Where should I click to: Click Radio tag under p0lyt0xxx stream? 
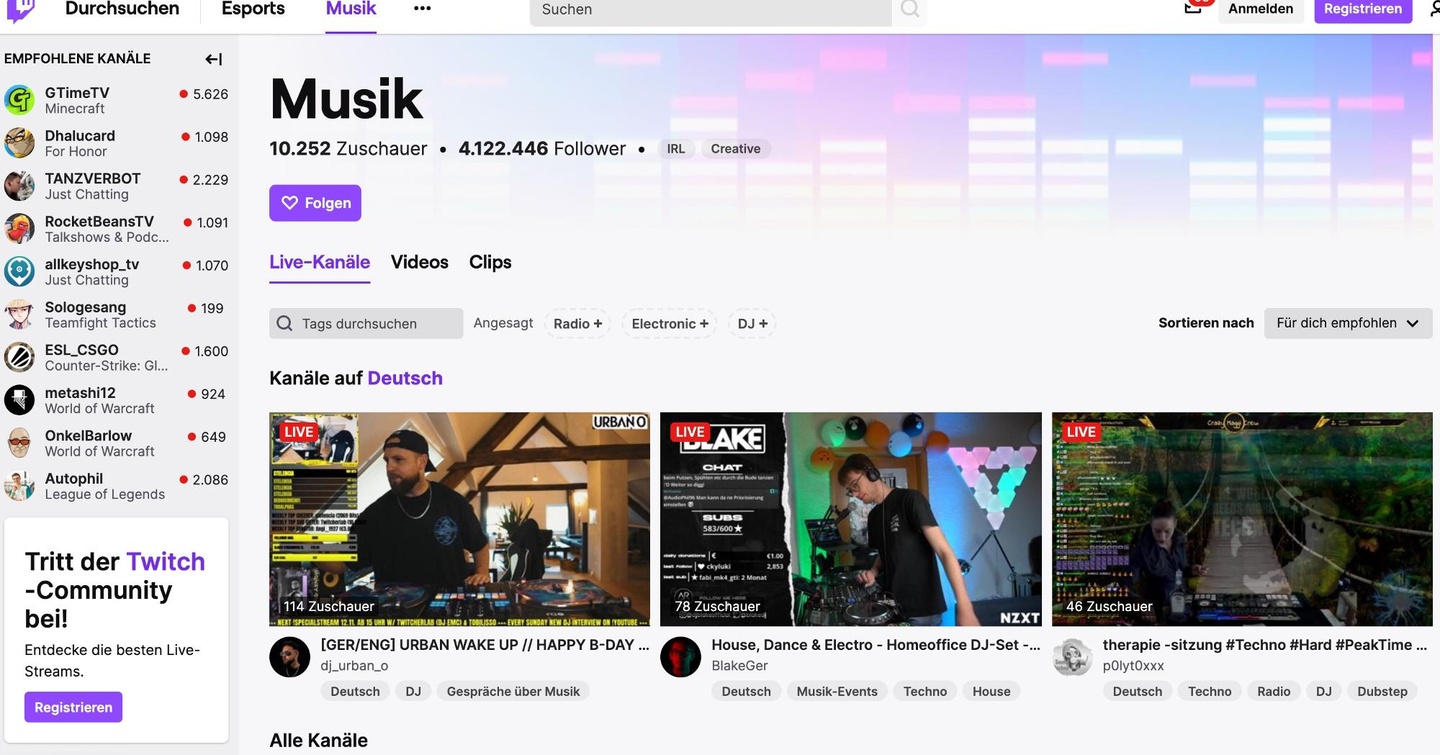click(x=1274, y=691)
